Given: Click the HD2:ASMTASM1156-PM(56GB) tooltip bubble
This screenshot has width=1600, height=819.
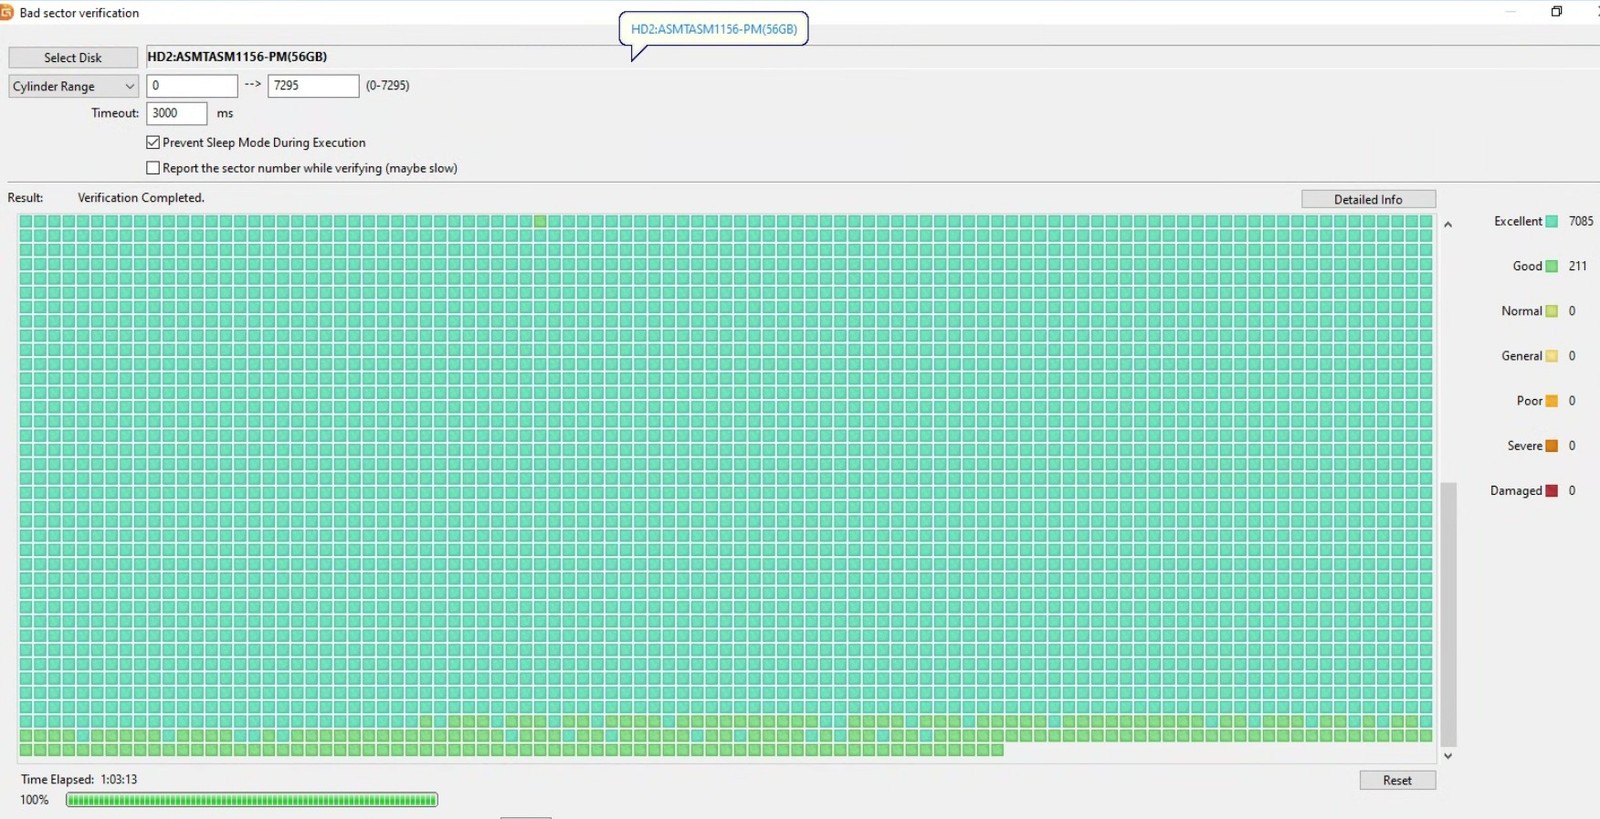Looking at the screenshot, I should click(x=713, y=29).
